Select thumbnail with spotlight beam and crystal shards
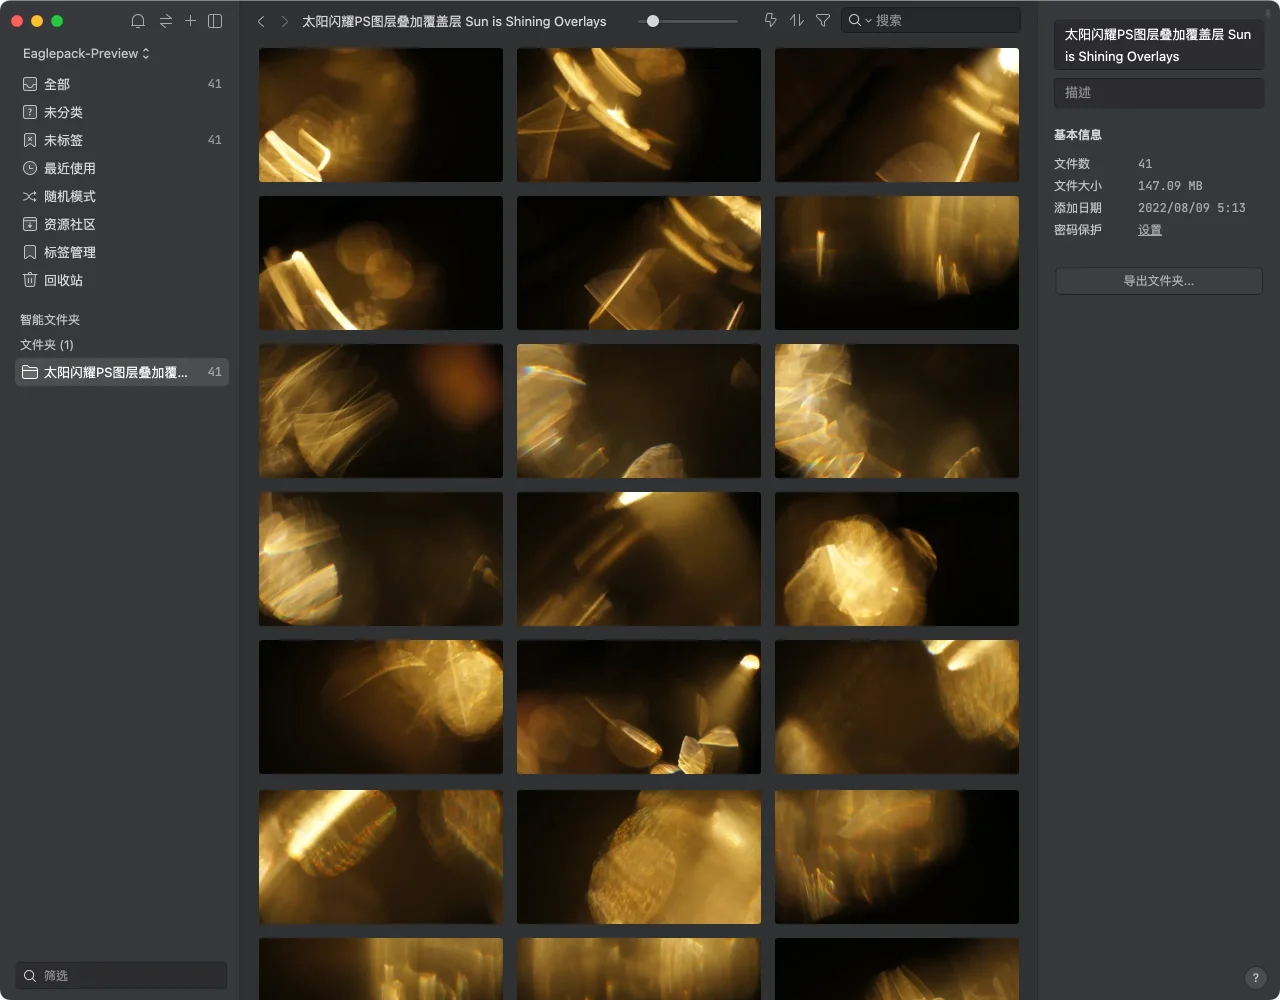 point(639,707)
